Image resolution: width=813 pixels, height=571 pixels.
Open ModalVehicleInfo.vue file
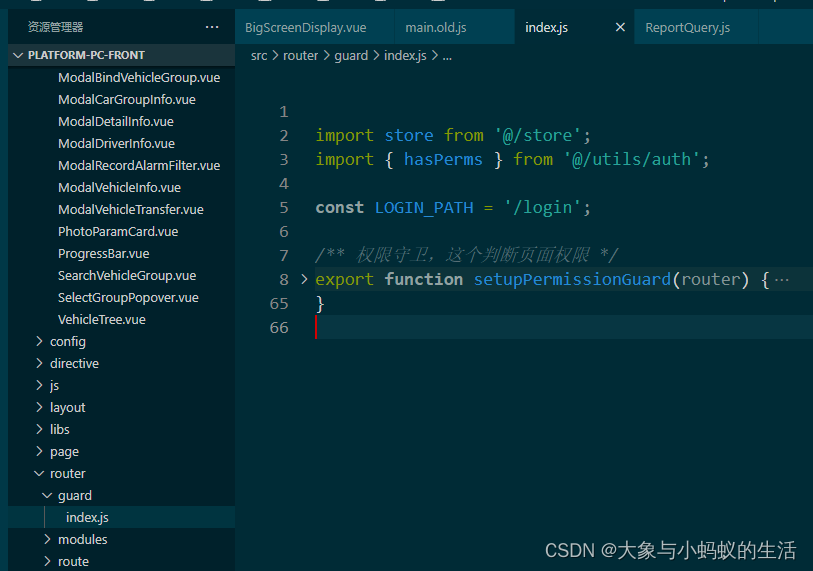tap(119, 187)
